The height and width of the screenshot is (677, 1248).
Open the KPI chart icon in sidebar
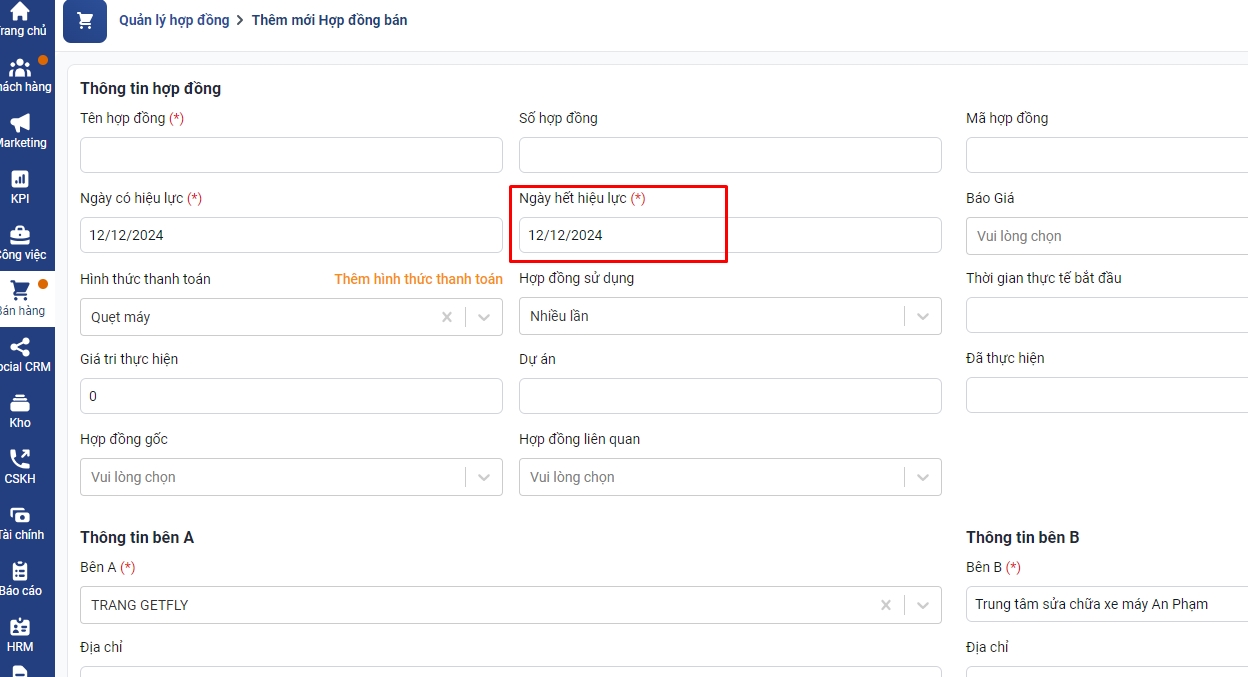[20, 180]
